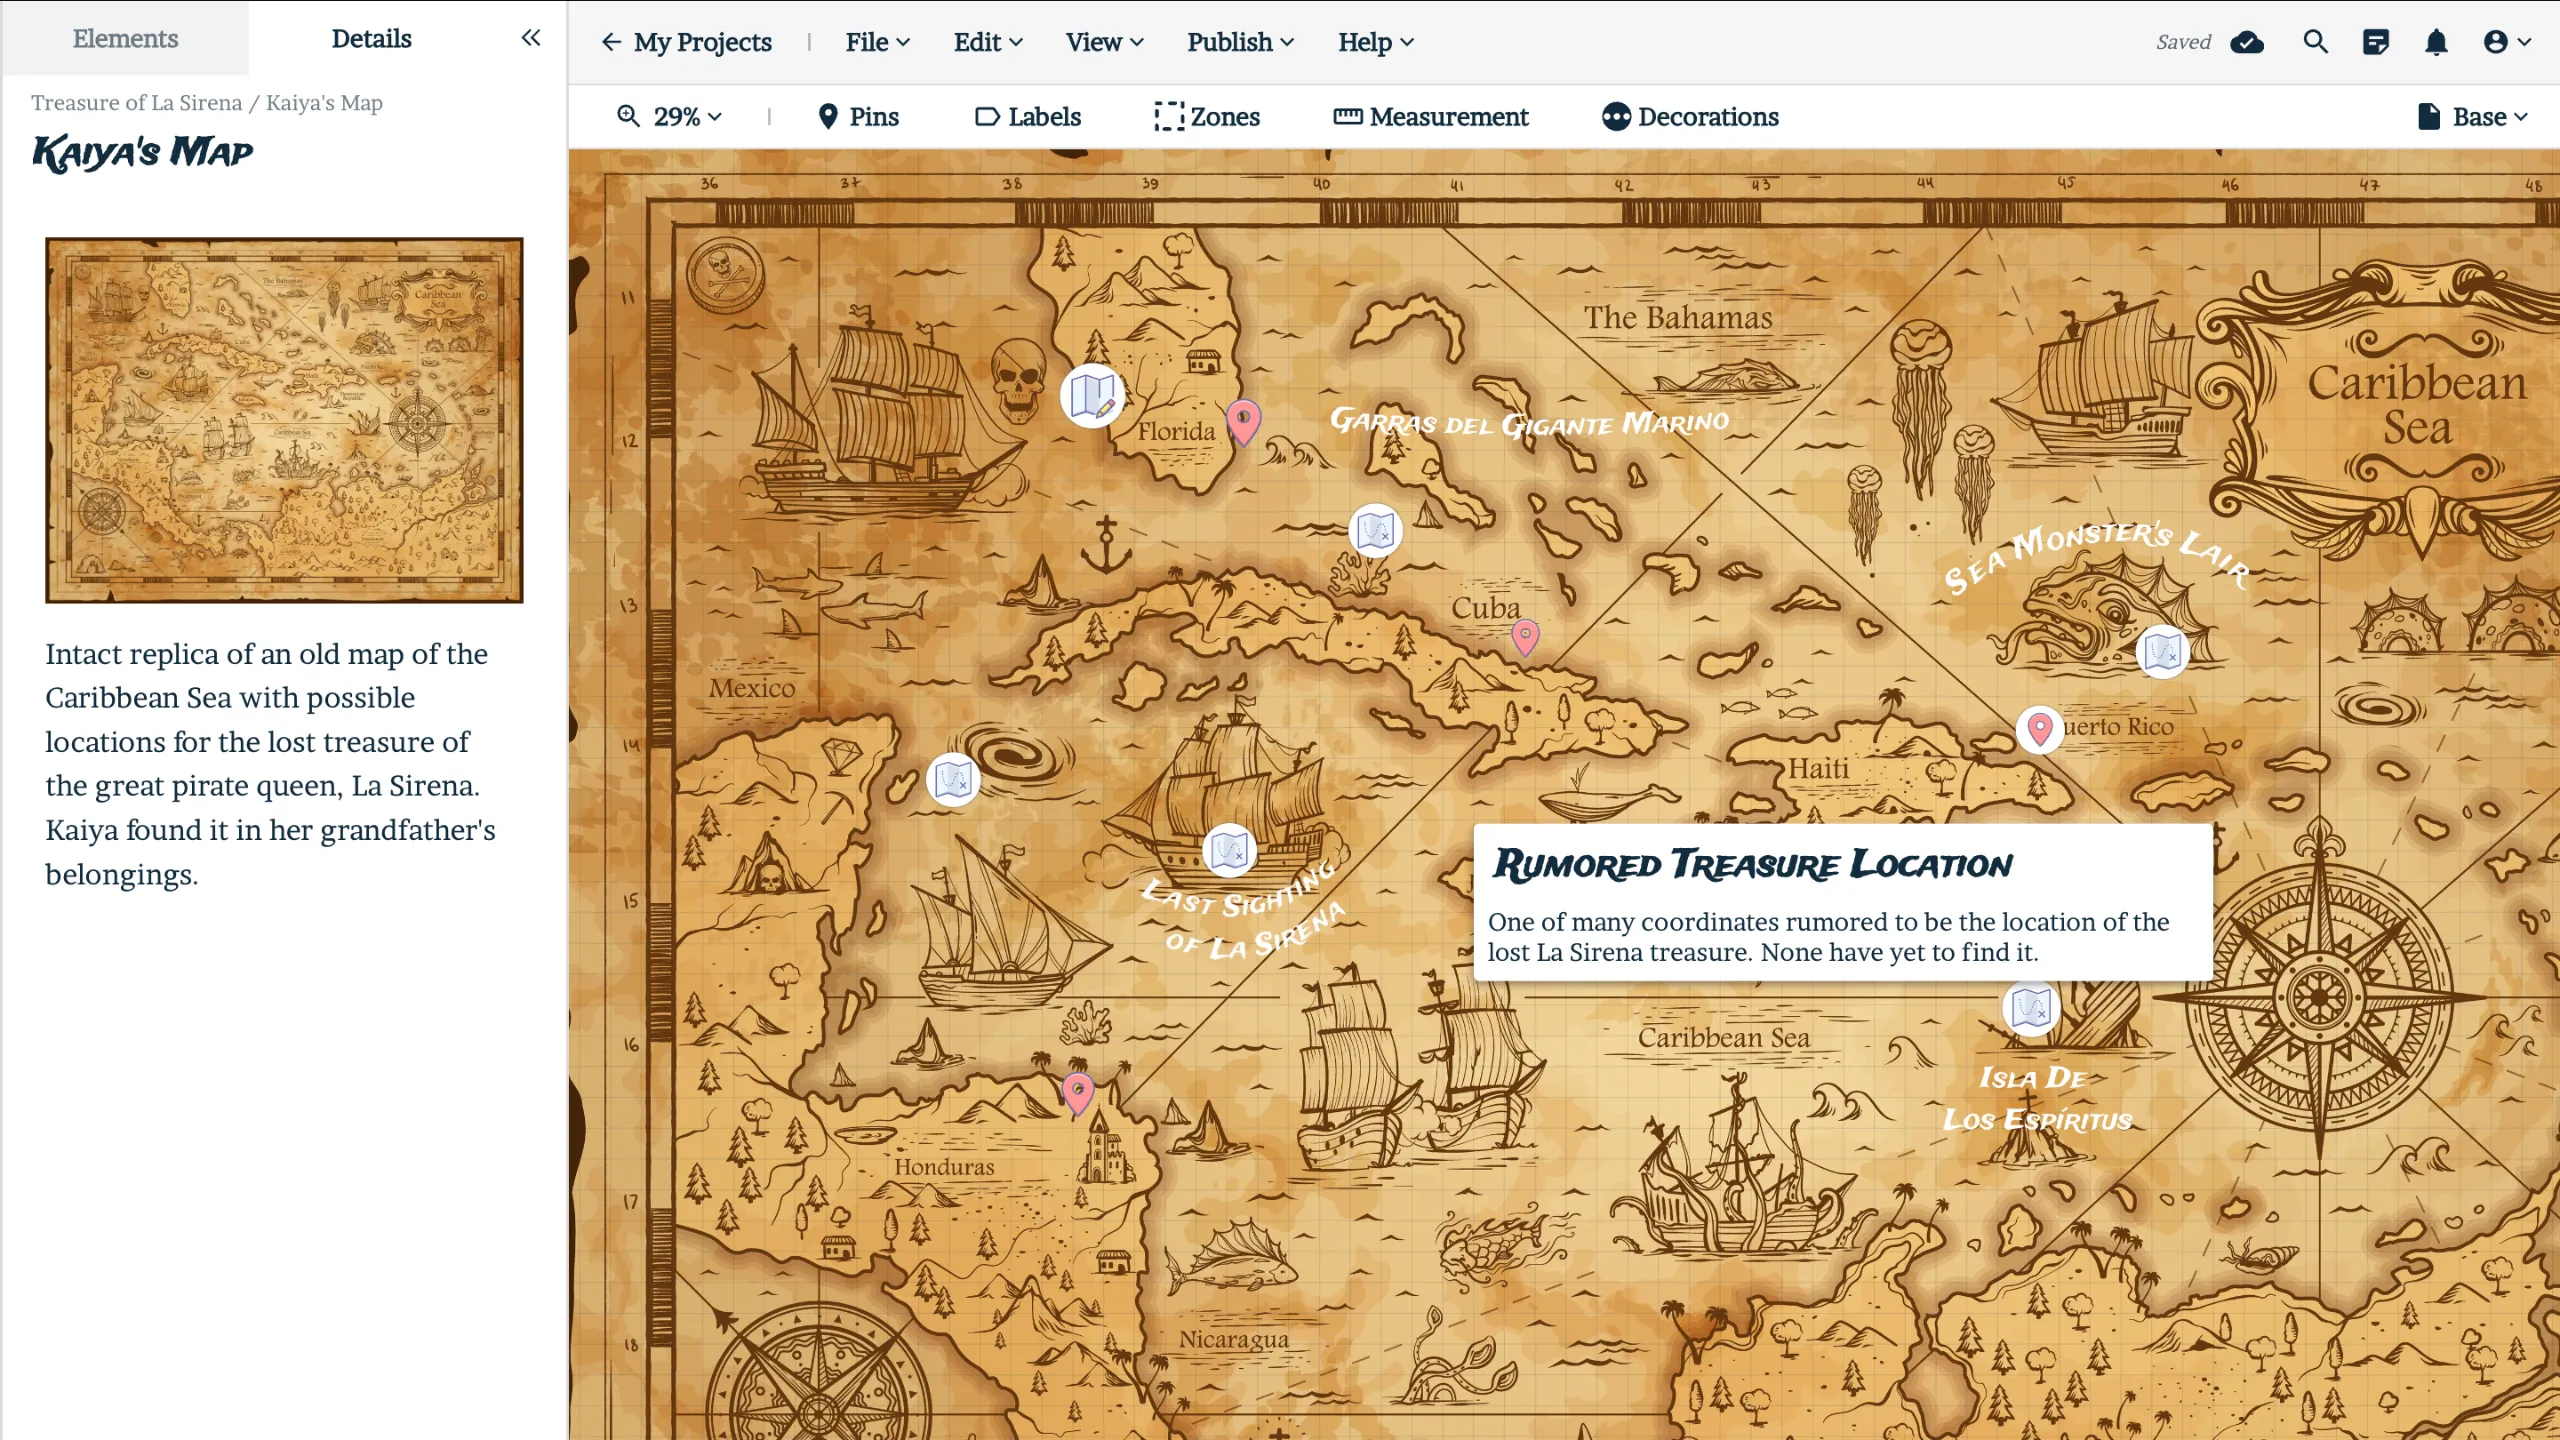Open the Zones tool
2560x1440 pixels.
pos(1207,117)
